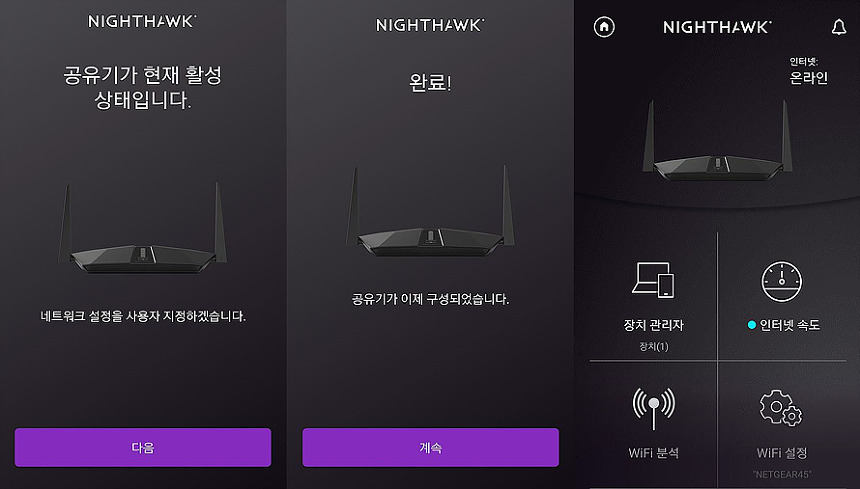Click the purple 다음 button
Screen dimensions: 860x489
point(143,447)
